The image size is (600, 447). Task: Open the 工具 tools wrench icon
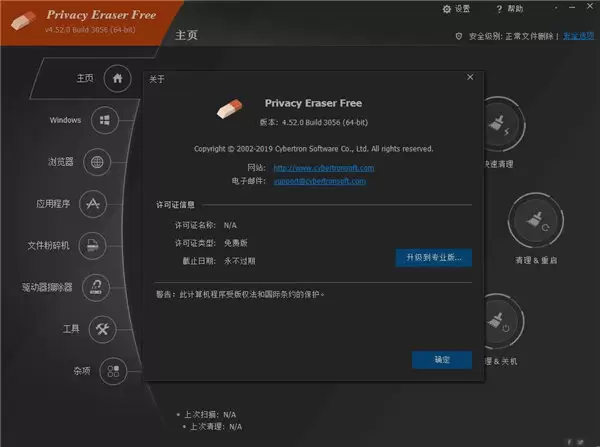tap(102, 329)
